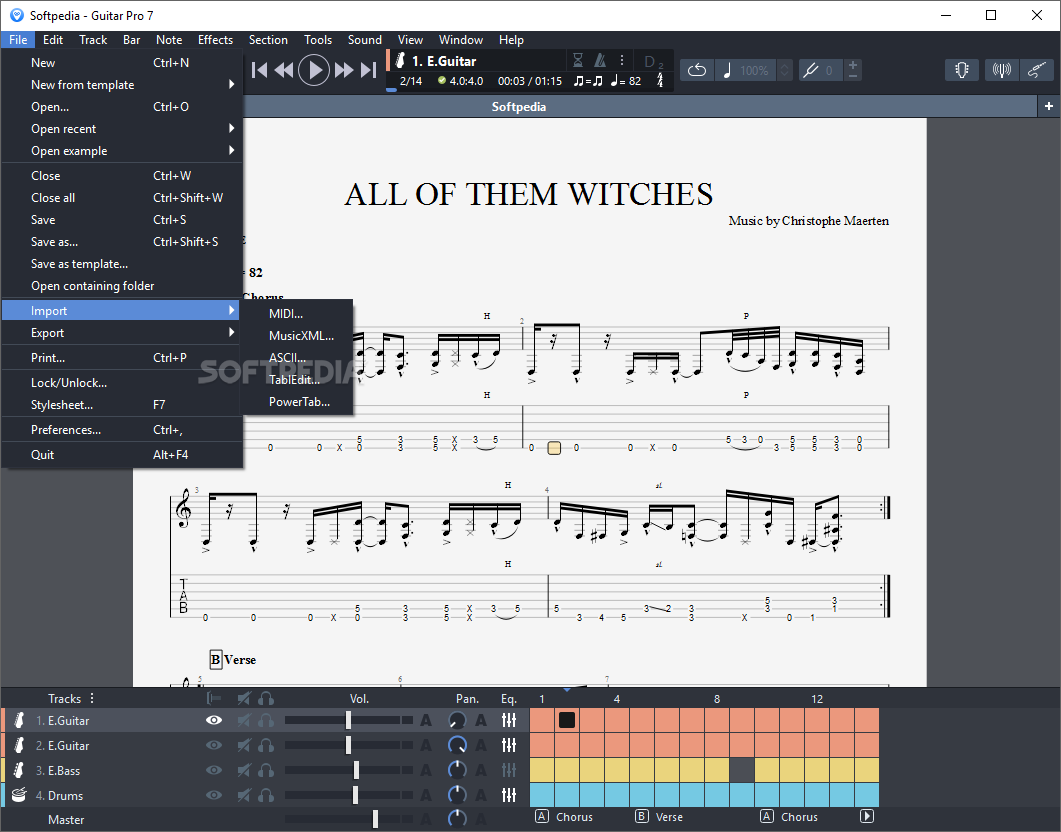Image resolution: width=1061 pixels, height=832 pixels.
Task: Show the 4. Drums track via eye
Action: [214, 795]
